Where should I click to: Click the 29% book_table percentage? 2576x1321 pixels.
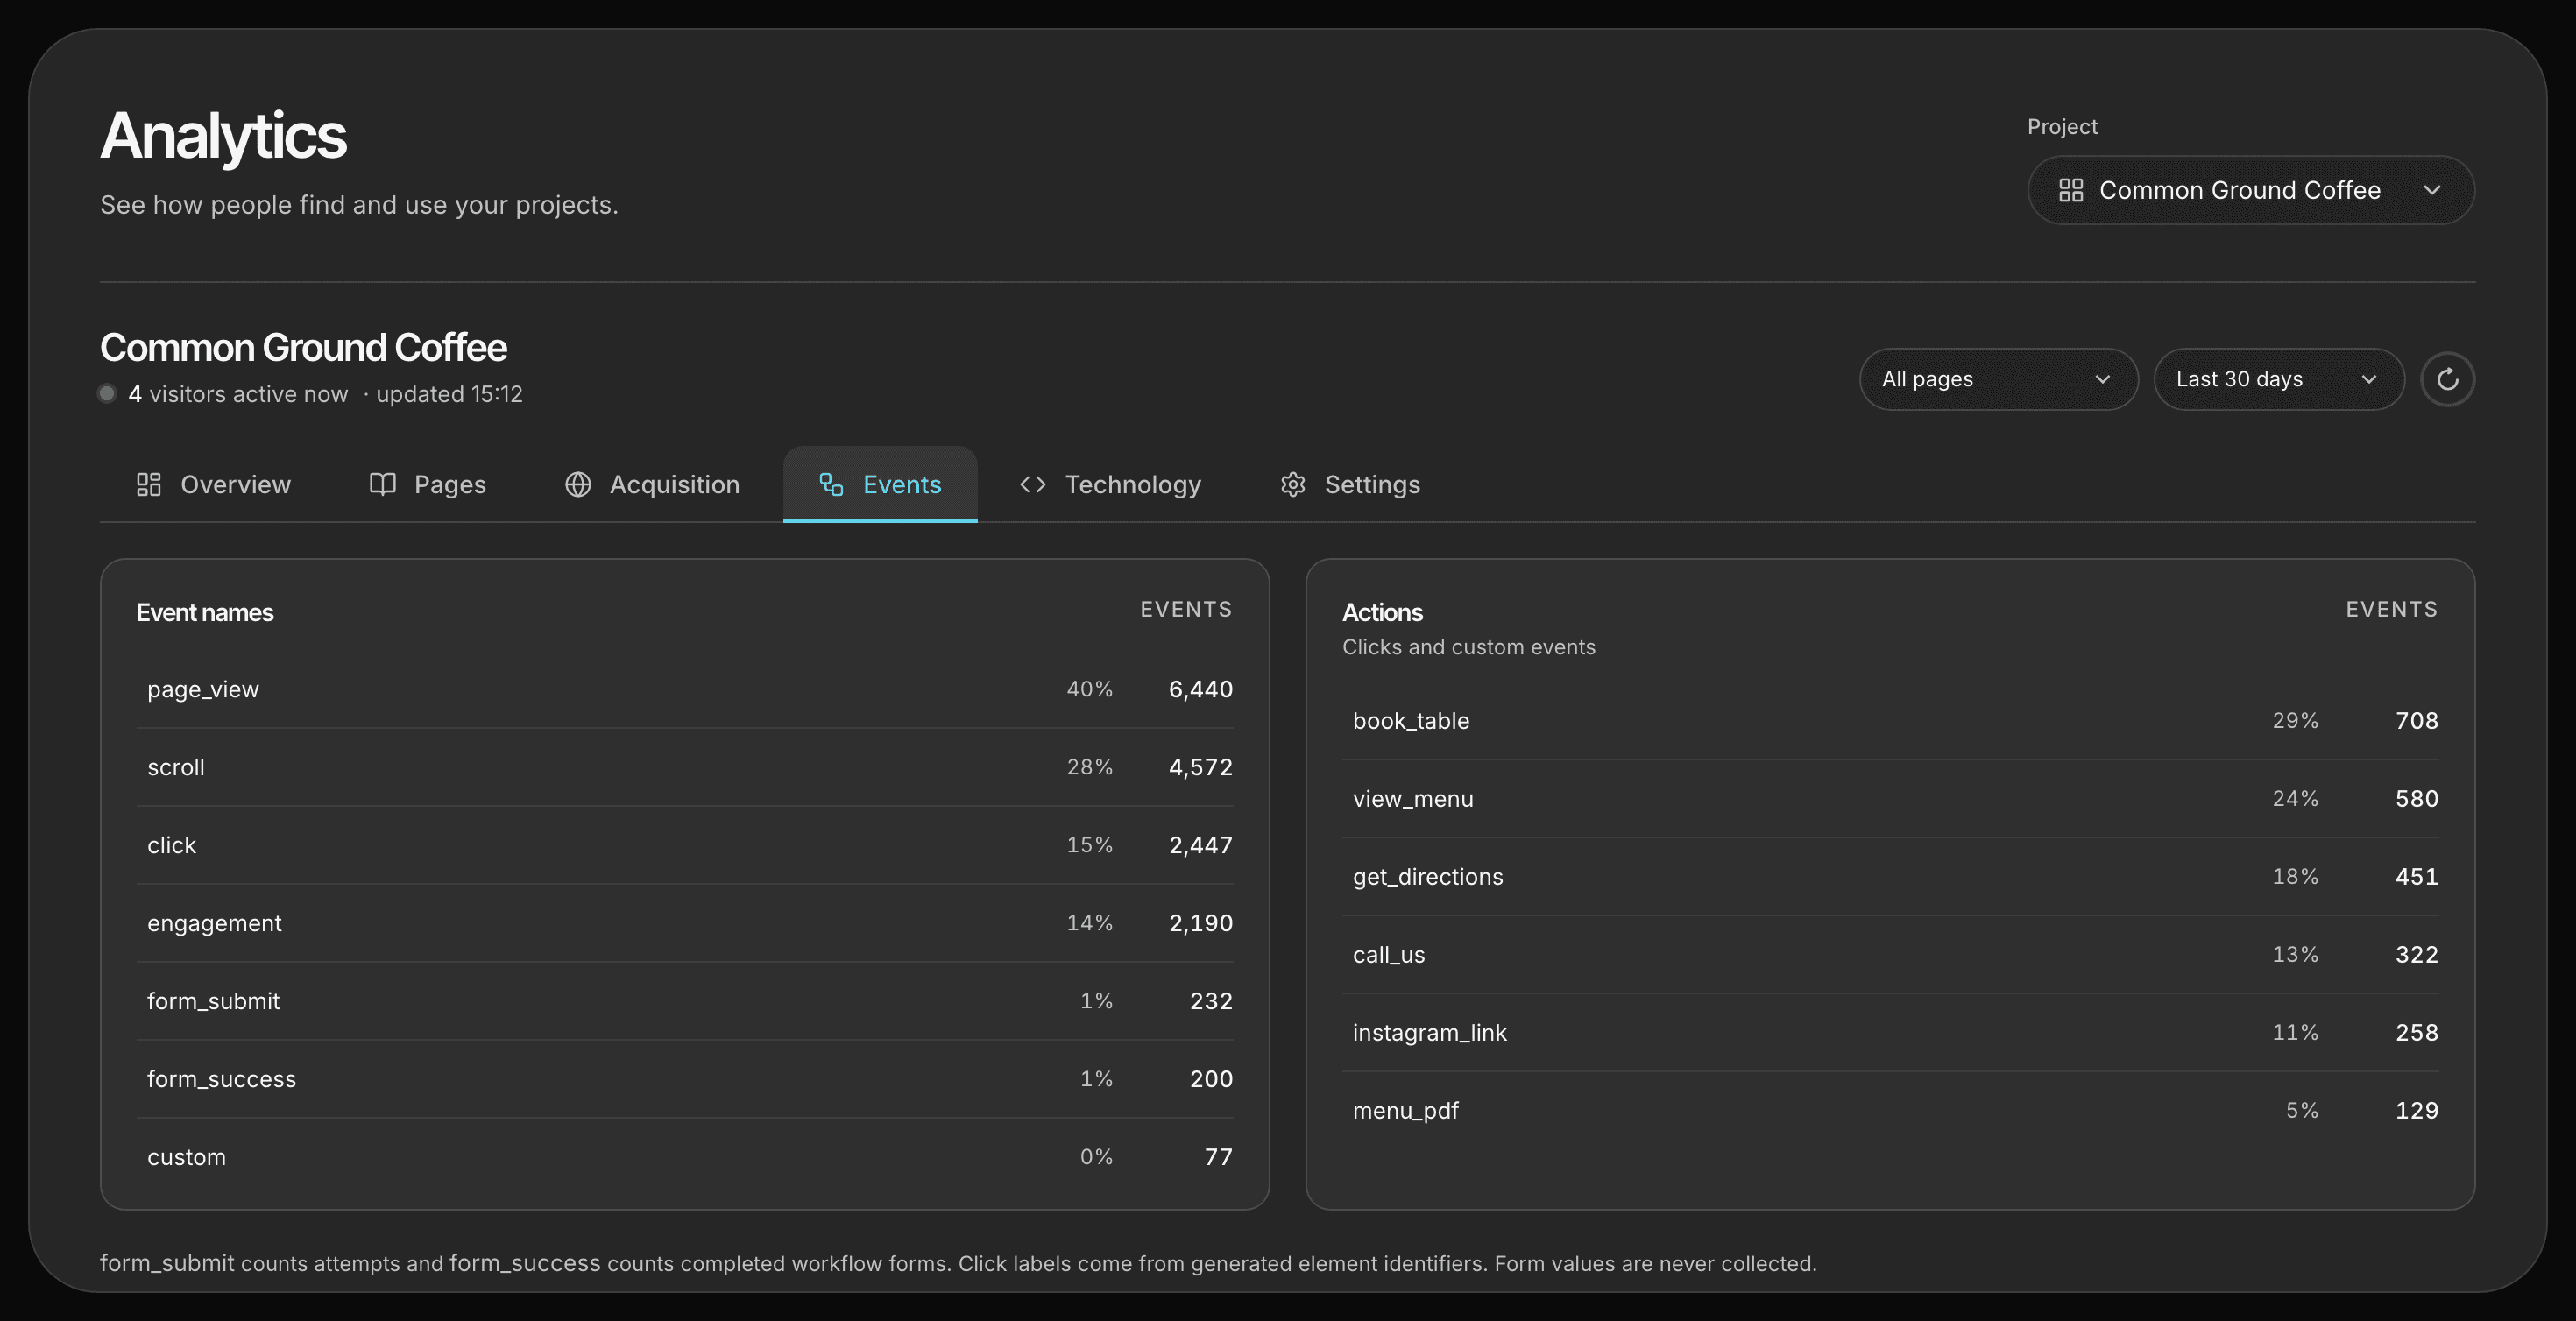(2295, 721)
